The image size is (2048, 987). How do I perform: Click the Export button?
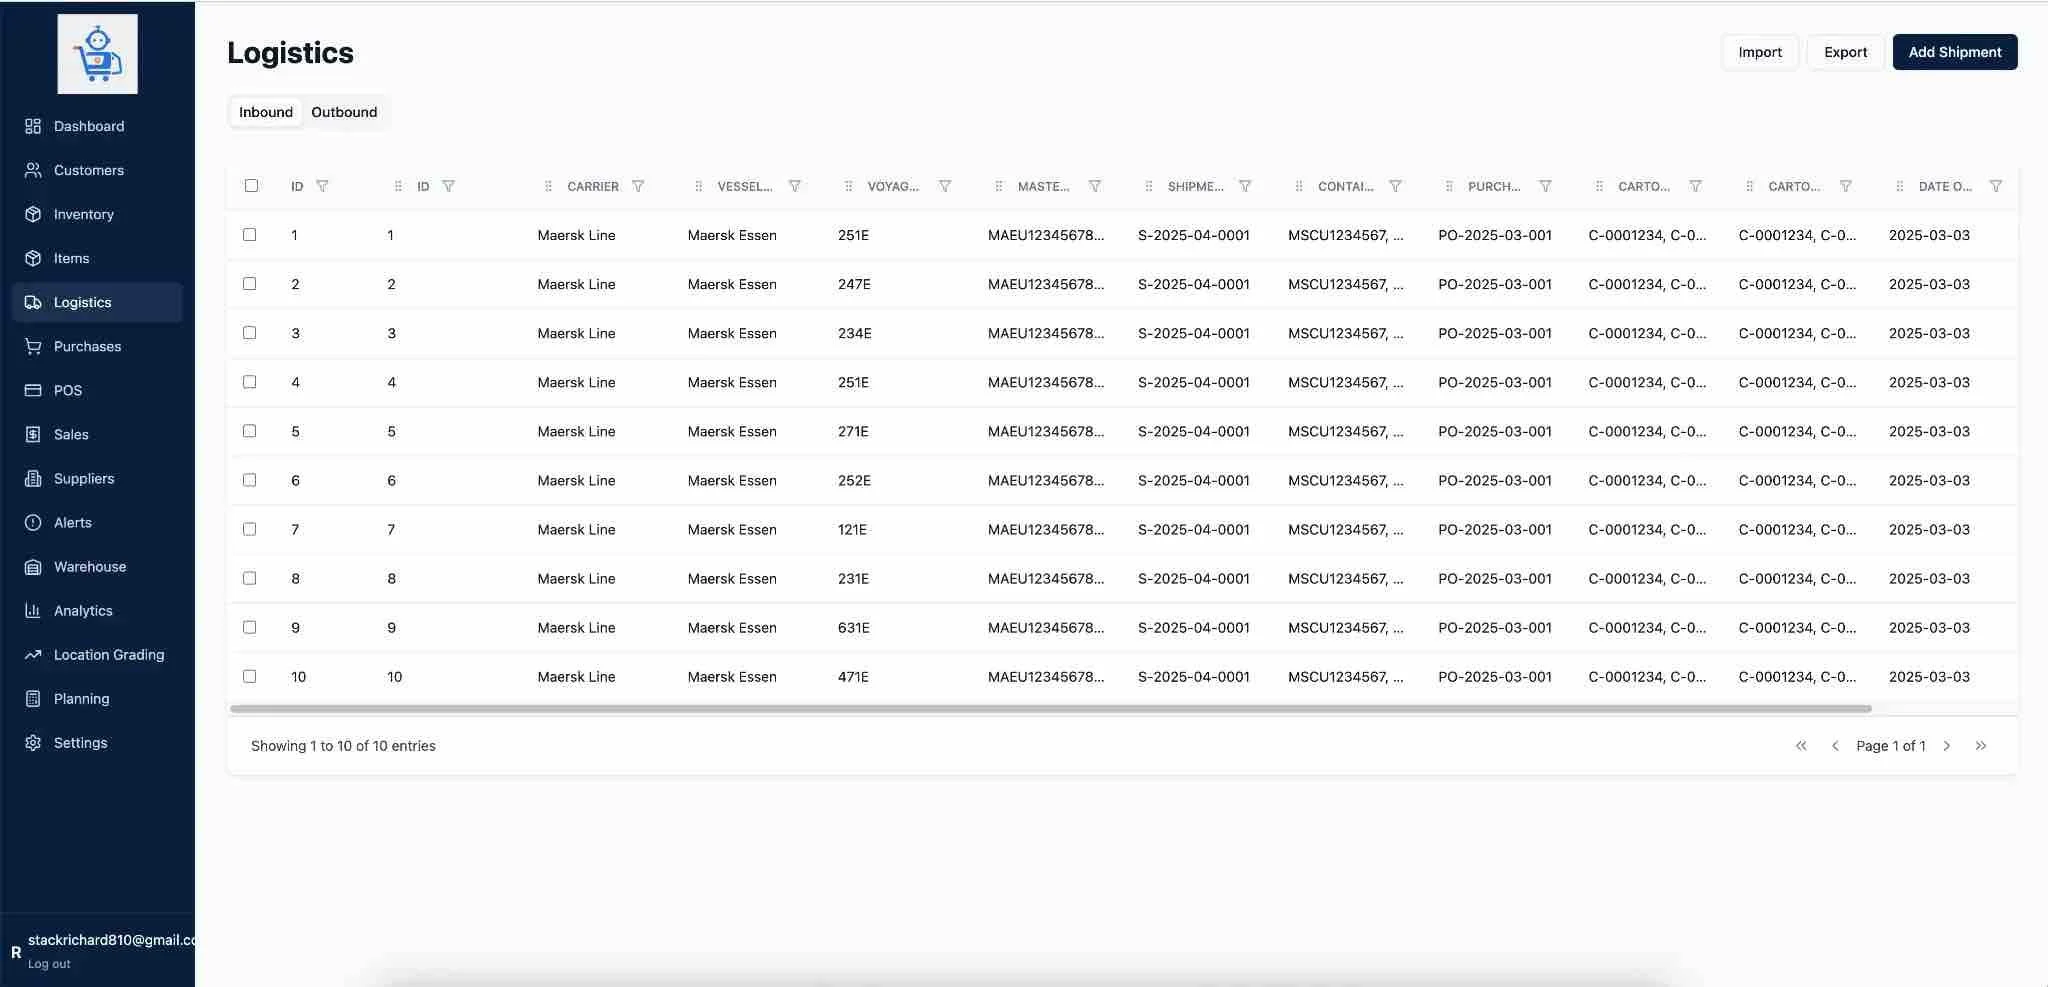pos(1844,52)
